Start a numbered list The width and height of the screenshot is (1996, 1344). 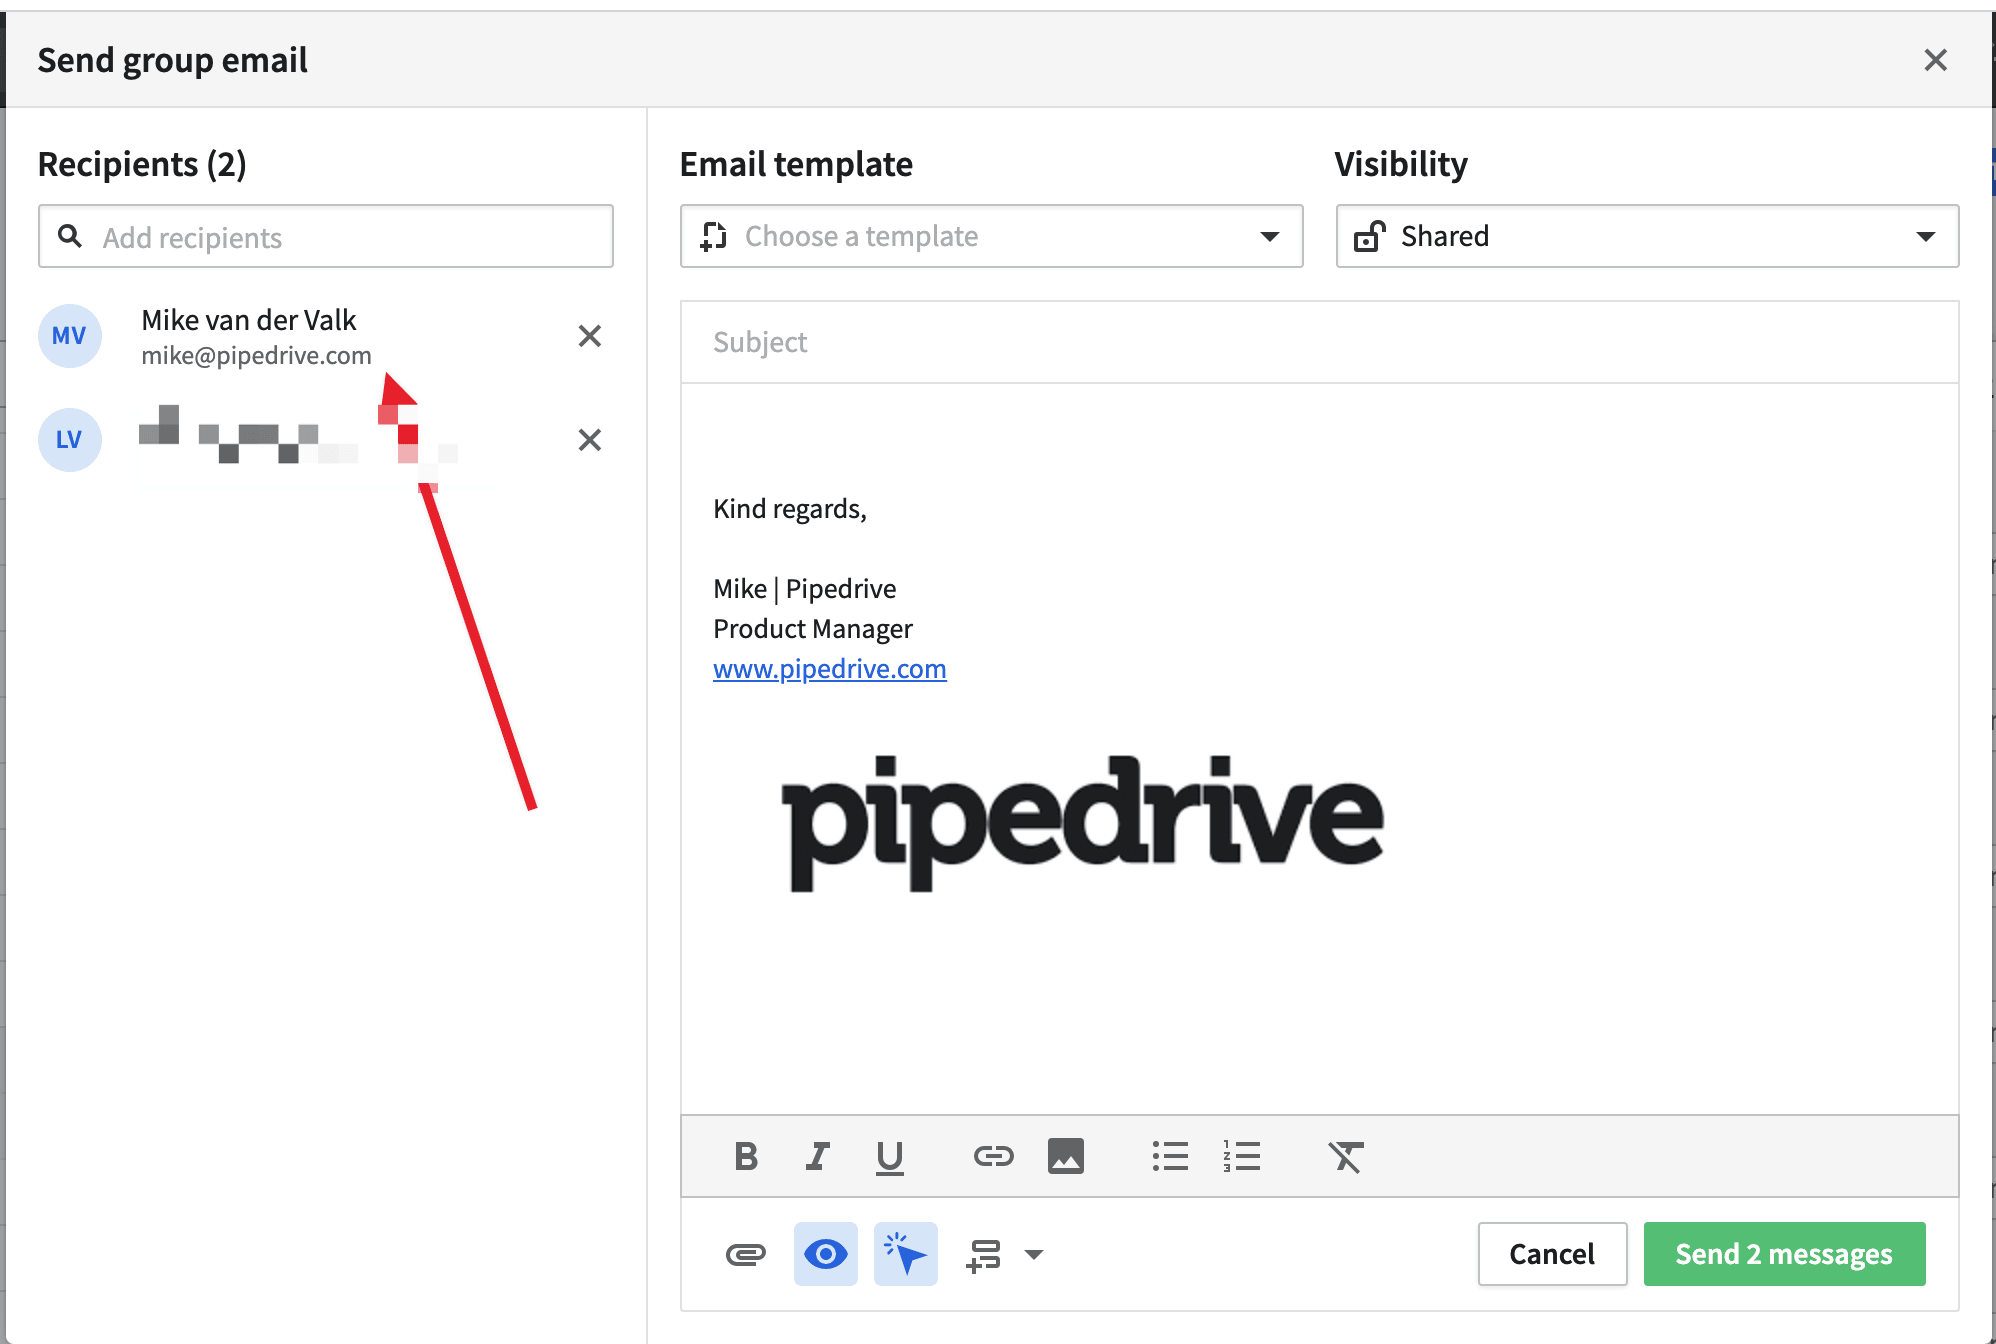click(x=1241, y=1157)
